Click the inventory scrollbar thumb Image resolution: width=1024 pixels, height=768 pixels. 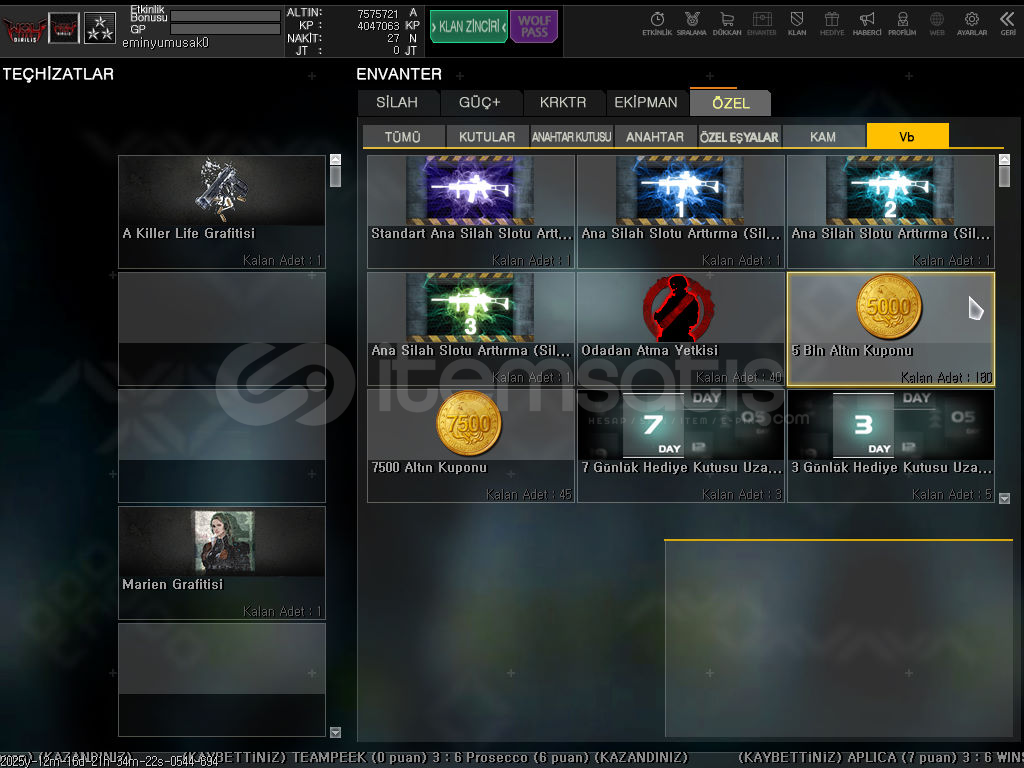tap(1004, 176)
